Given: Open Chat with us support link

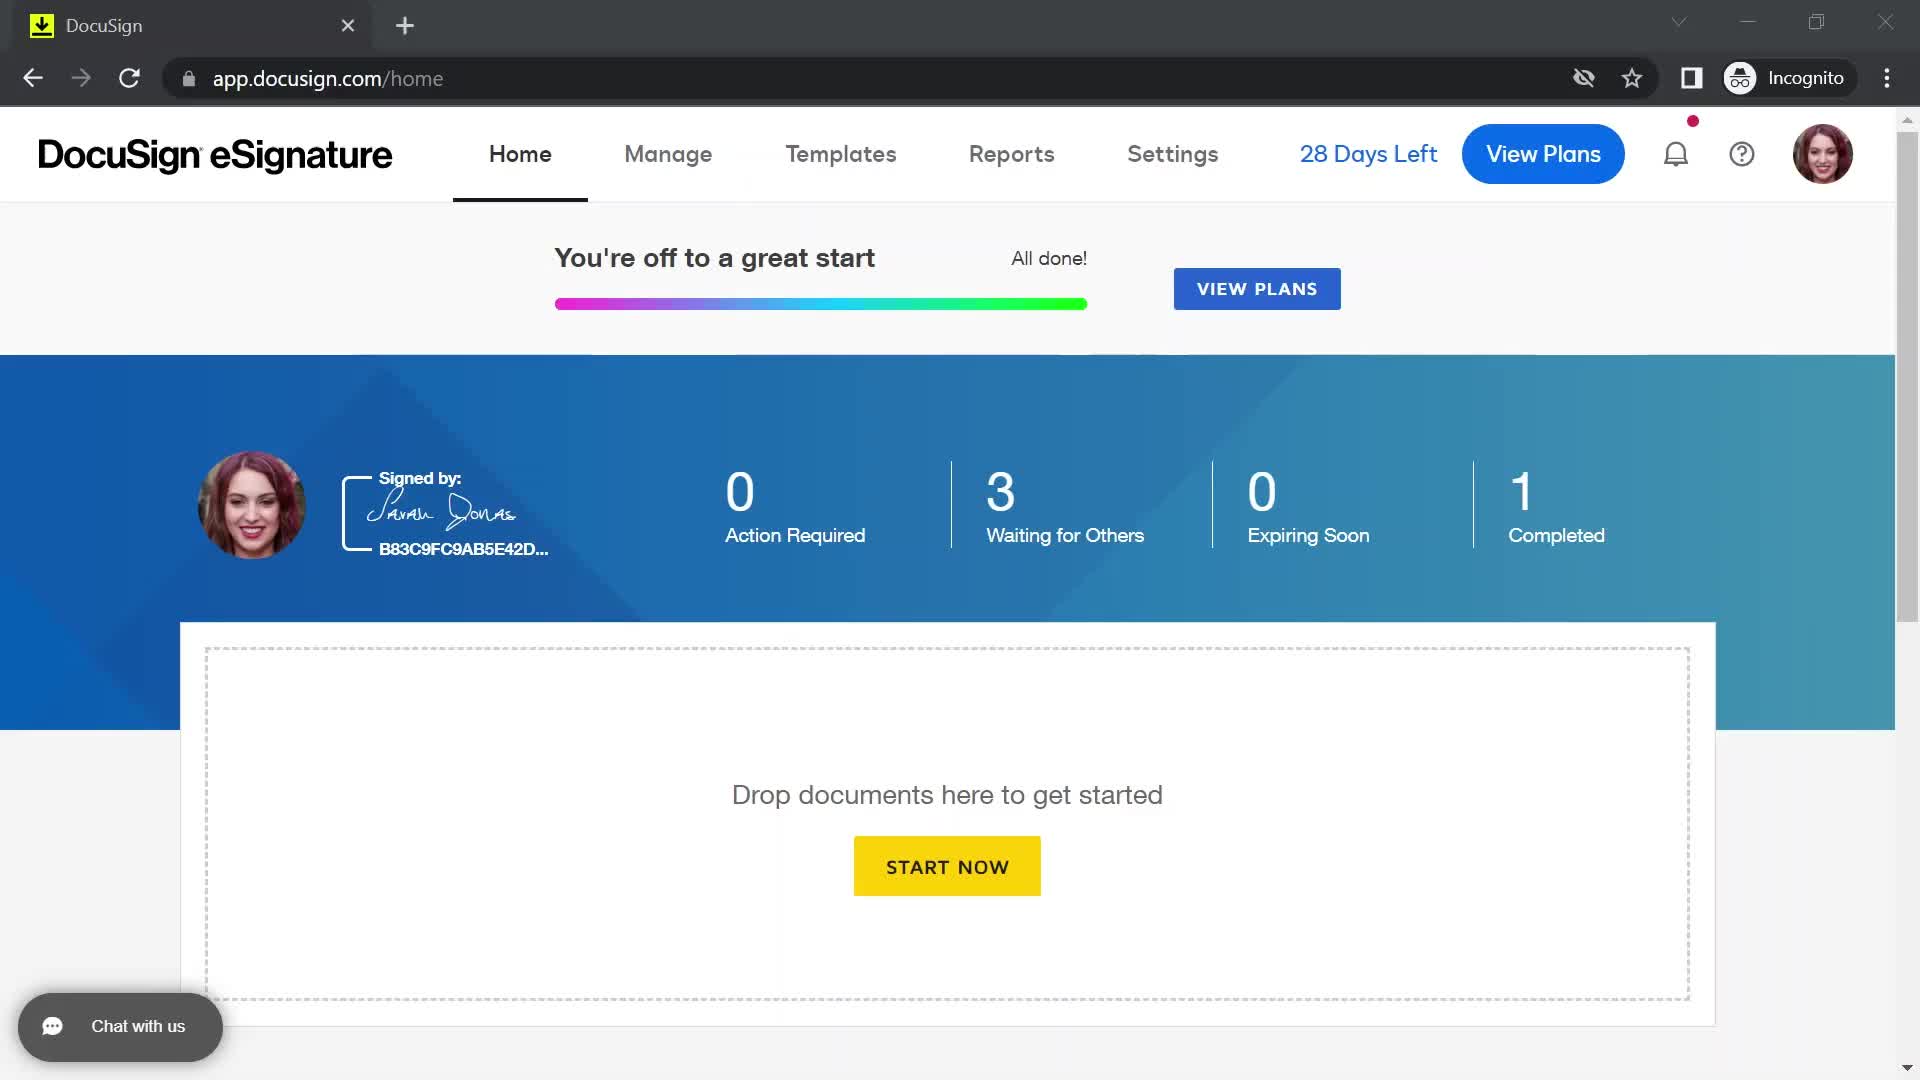Looking at the screenshot, I should coord(120,1026).
